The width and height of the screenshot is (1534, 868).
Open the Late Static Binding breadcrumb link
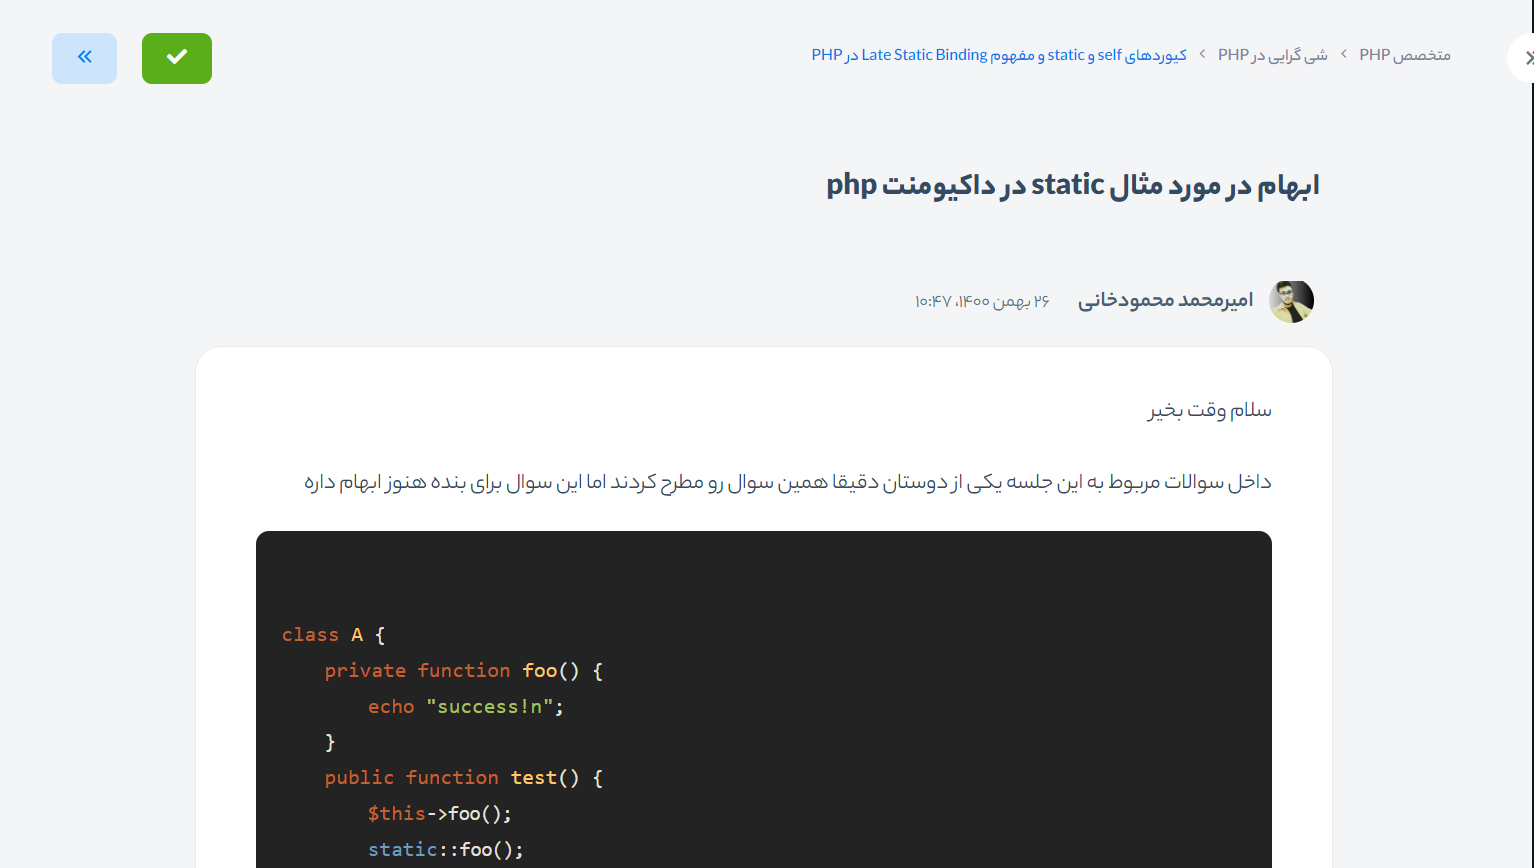click(999, 55)
